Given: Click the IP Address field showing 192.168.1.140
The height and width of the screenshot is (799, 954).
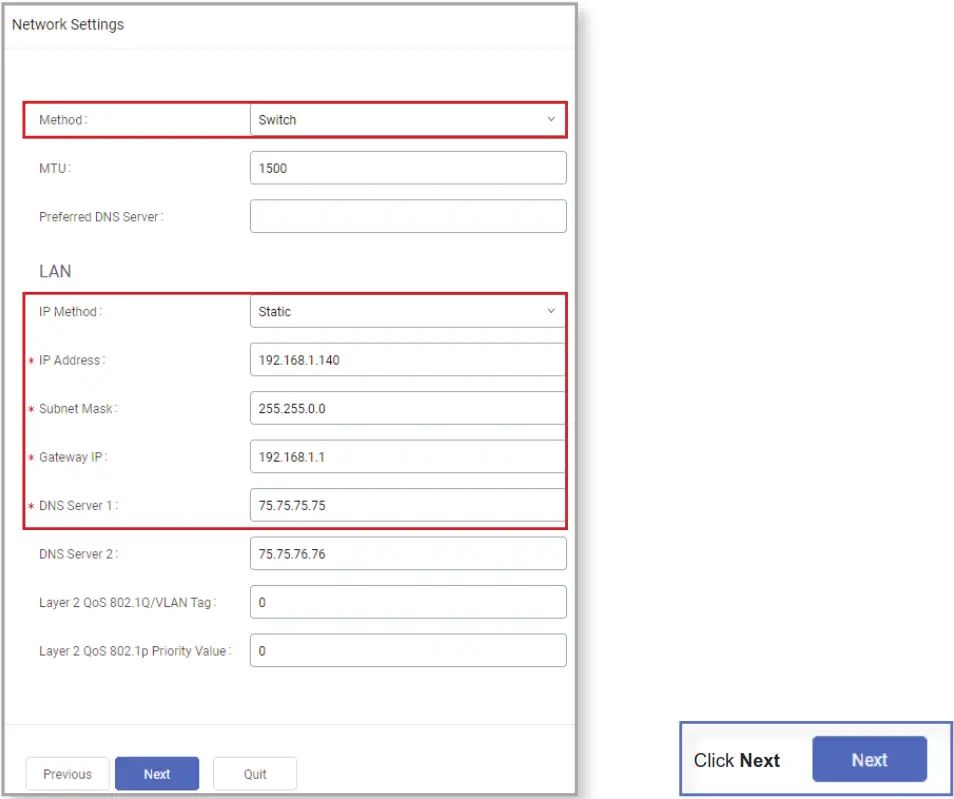Looking at the screenshot, I should (x=408, y=359).
